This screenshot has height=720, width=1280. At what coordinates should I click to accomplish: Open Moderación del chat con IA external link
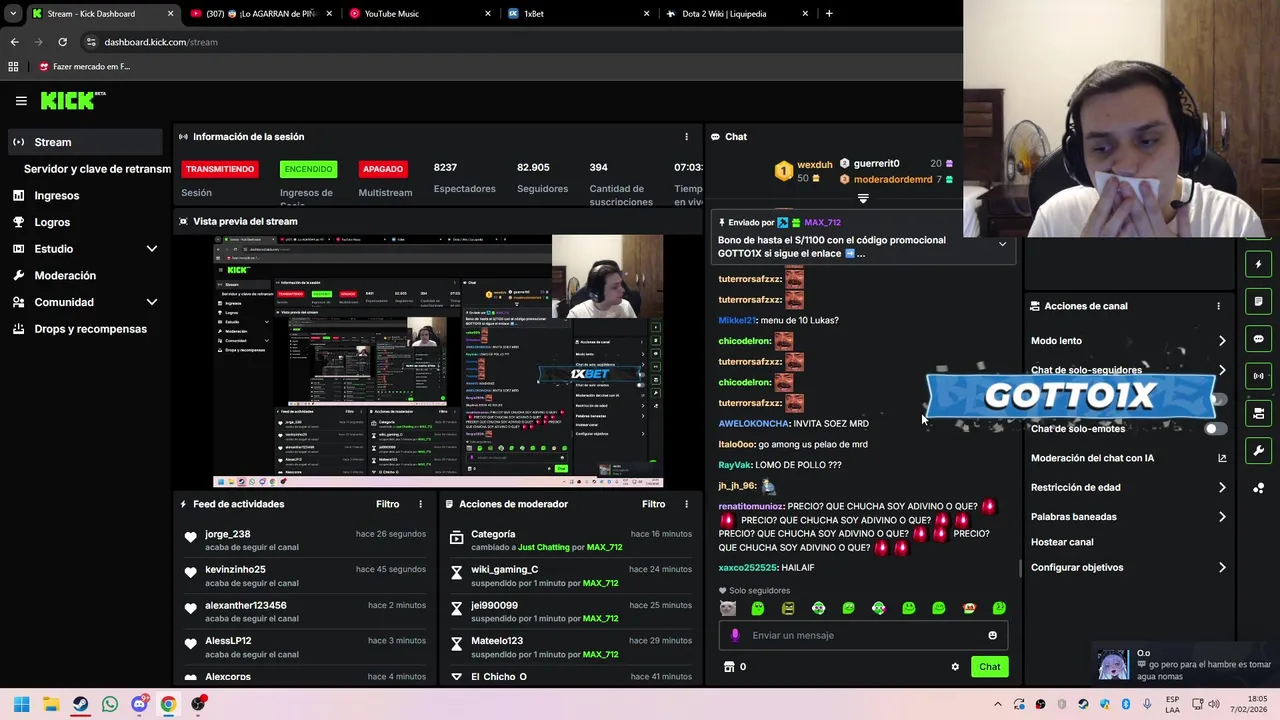click(x=1222, y=458)
